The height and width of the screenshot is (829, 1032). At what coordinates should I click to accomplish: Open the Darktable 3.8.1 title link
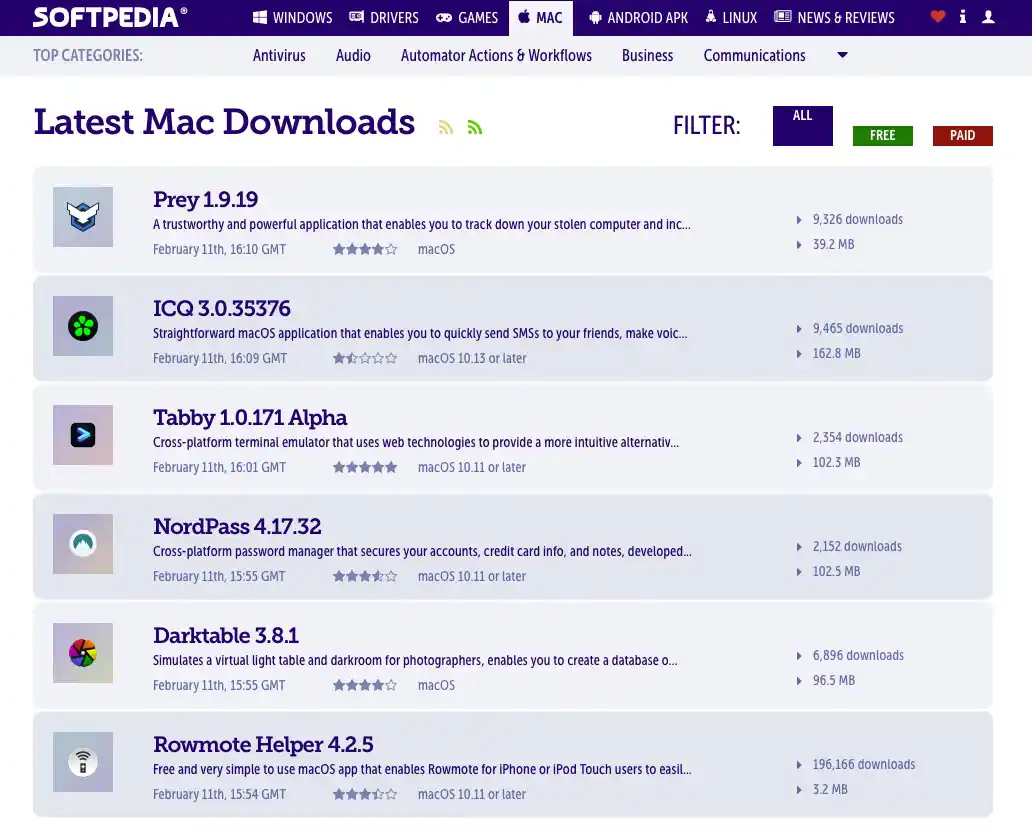point(226,636)
